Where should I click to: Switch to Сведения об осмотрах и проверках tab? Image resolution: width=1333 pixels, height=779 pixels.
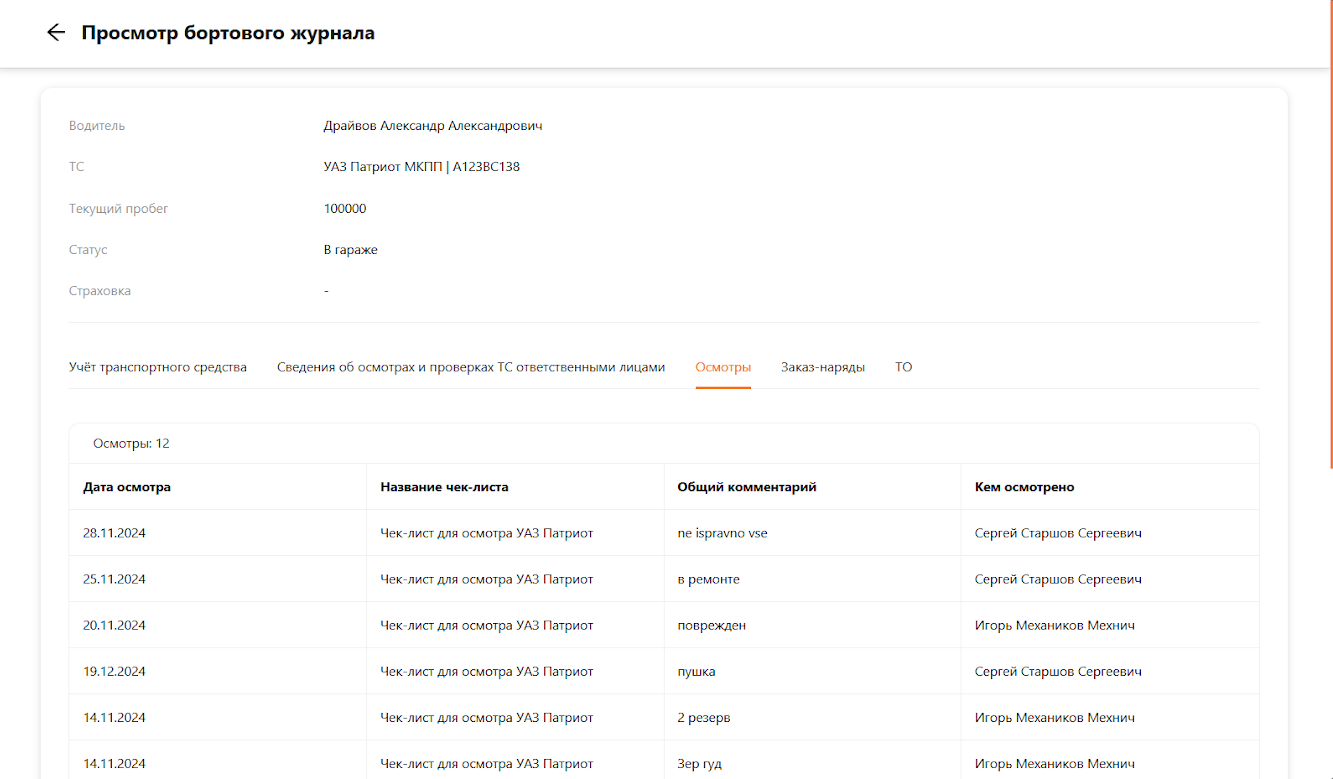click(470, 367)
